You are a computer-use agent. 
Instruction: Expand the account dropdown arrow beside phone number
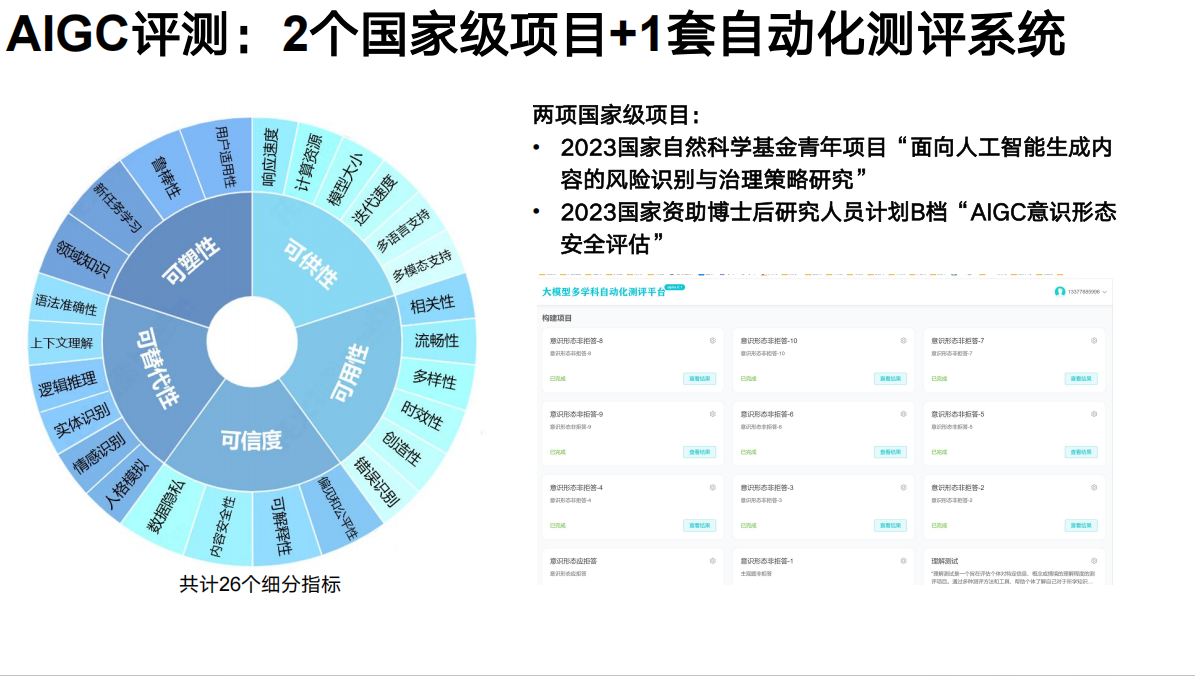(1105, 292)
